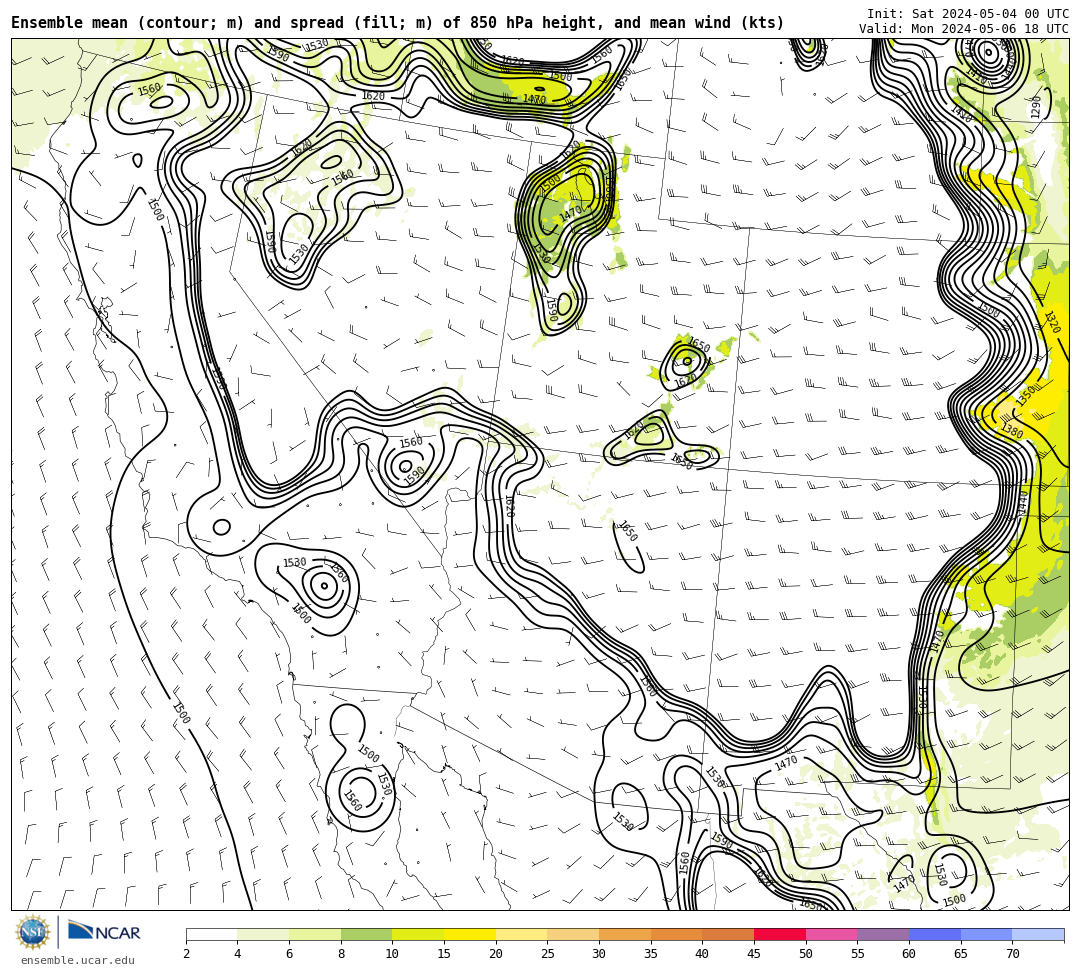The height and width of the screenshot is (973, 1080).
Task: Click the pink 50-55 colorbar segment
Action: click(831, 934)
